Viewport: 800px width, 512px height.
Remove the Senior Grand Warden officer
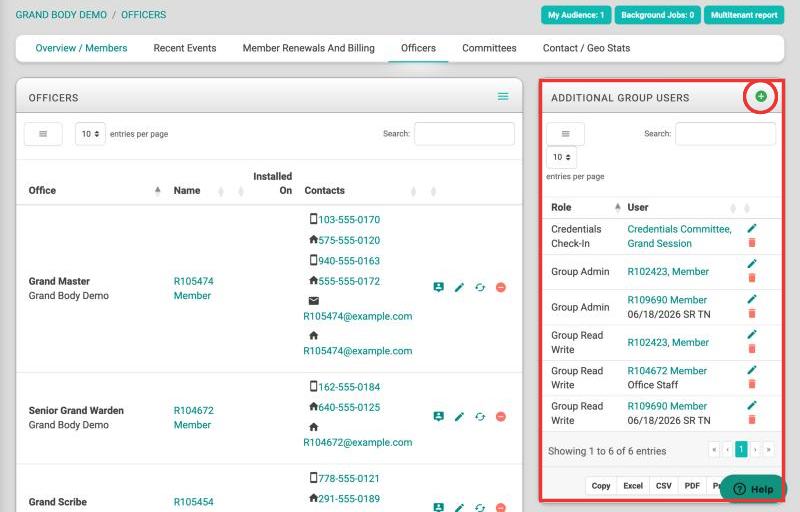(x=501, y=417)
